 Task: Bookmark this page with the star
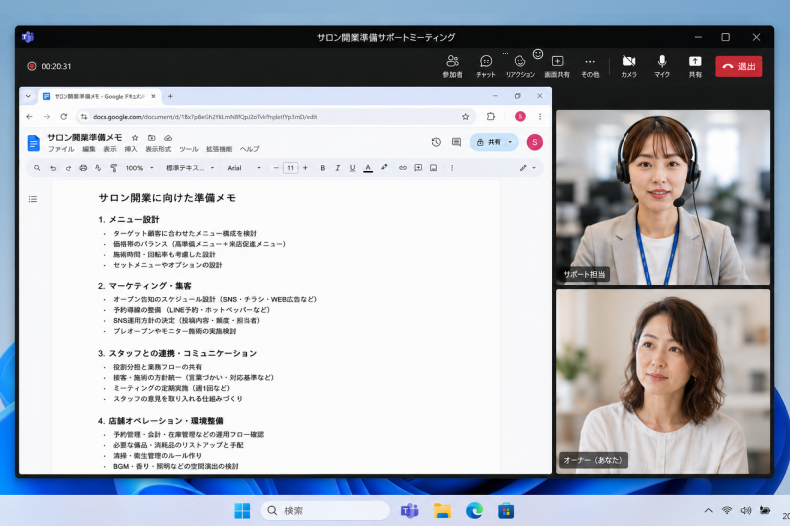tap(465, 116)
